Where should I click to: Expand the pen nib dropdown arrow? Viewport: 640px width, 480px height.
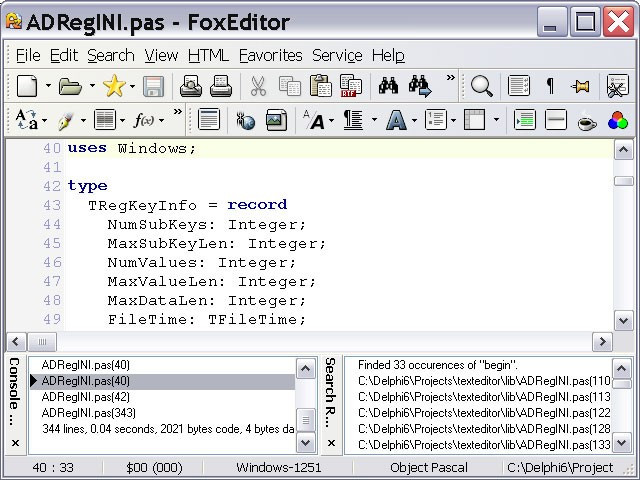(x=83, y=120)
